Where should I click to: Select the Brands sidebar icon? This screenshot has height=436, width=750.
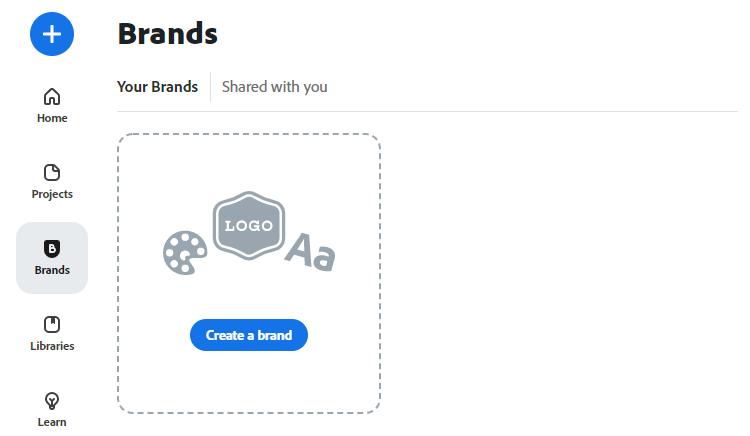pyautogui.click(x=52, y=249)
